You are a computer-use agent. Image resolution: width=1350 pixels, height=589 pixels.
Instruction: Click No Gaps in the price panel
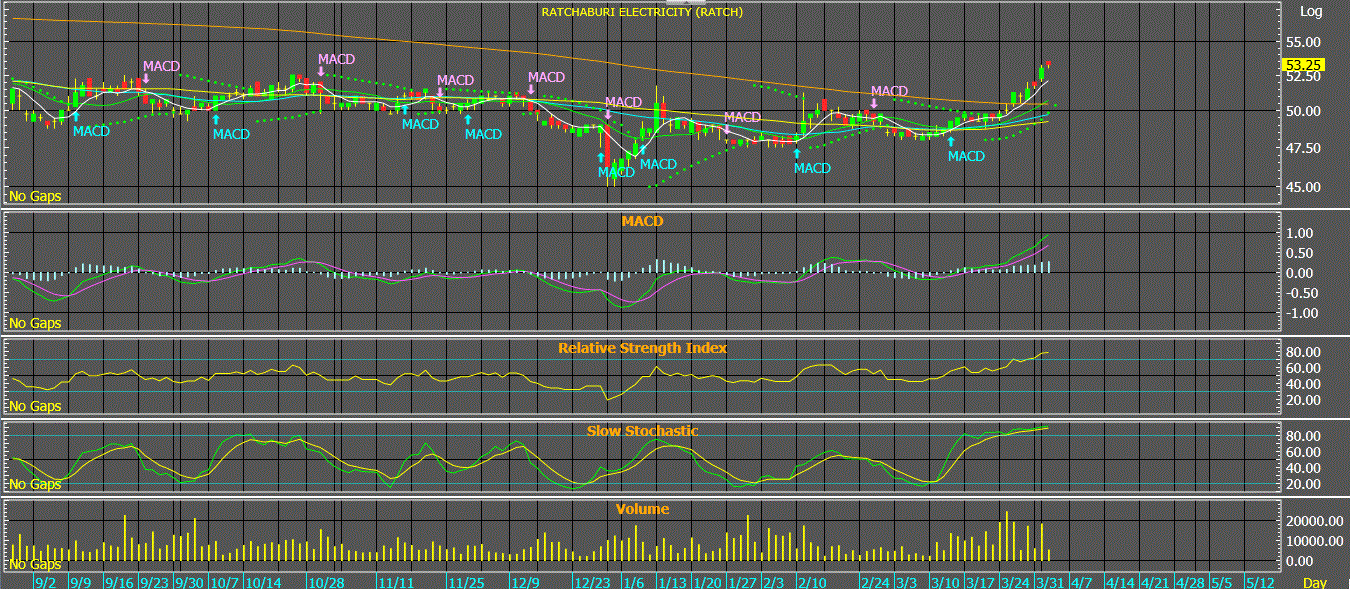point(35,196)
